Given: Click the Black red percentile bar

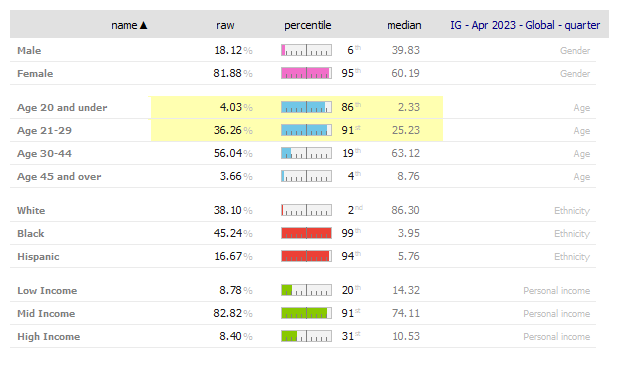Looking at the screenshot, I should (x=306, y=233).
